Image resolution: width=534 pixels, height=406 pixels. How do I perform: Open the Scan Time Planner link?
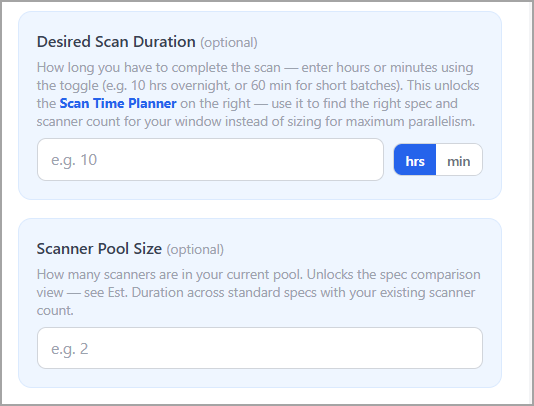(118, 104)
